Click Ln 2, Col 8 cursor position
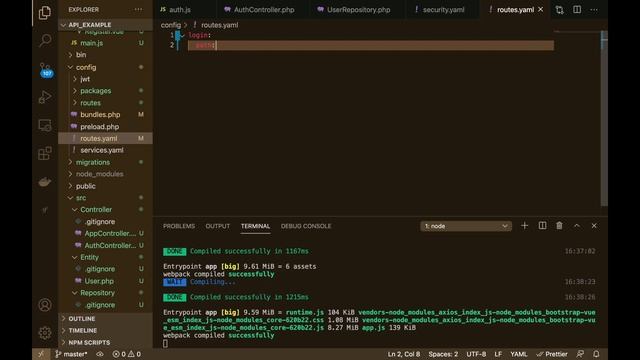 (403, 354)
